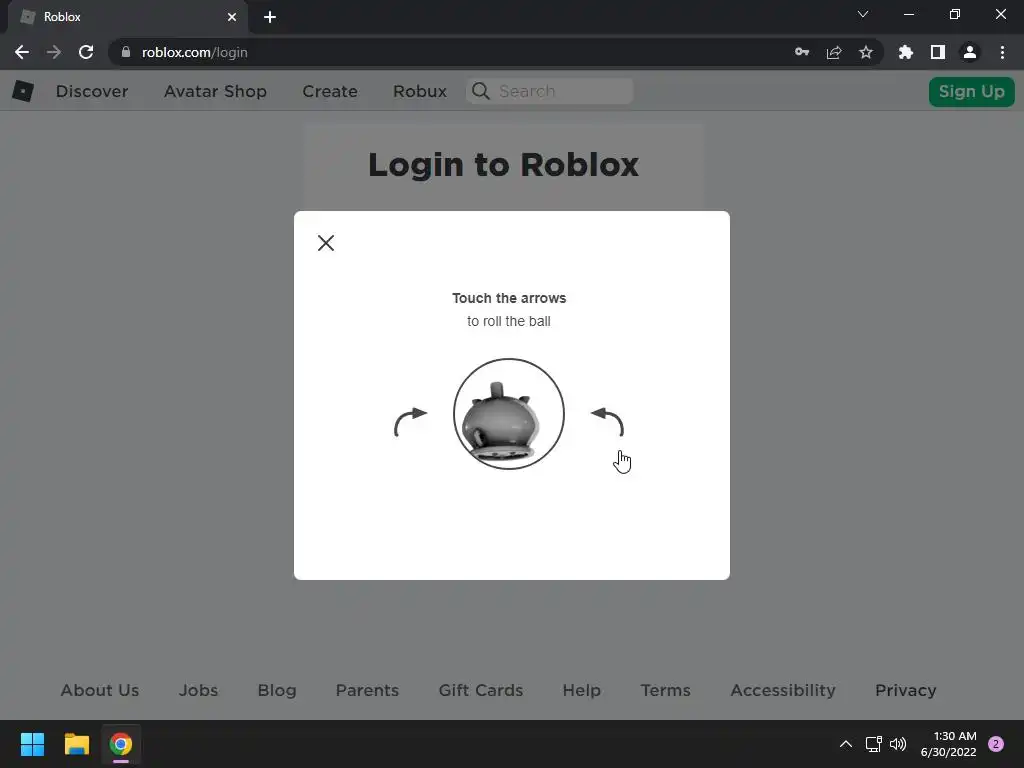Screen dimensions: 1024x768
Task: Rotate the ball with the right curved arrow
Action: [607, 421]
